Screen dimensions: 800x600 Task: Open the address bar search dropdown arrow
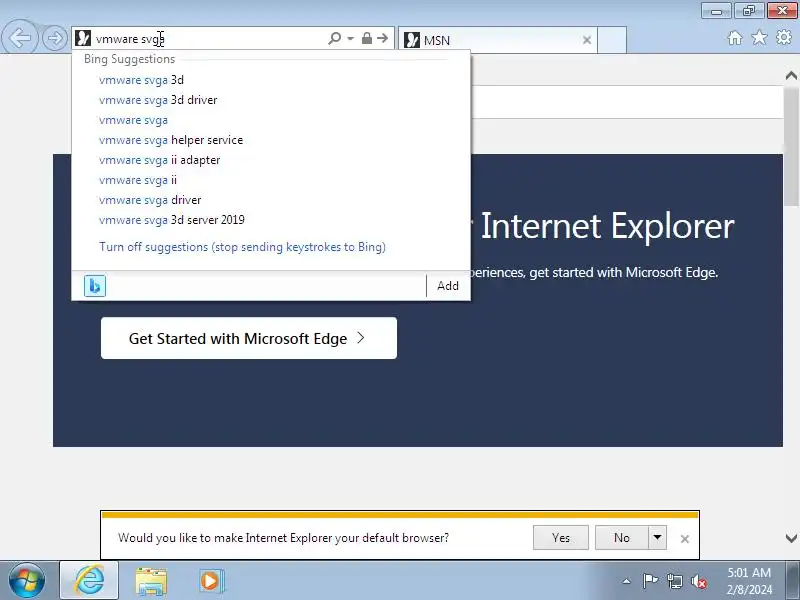point(351,38)
